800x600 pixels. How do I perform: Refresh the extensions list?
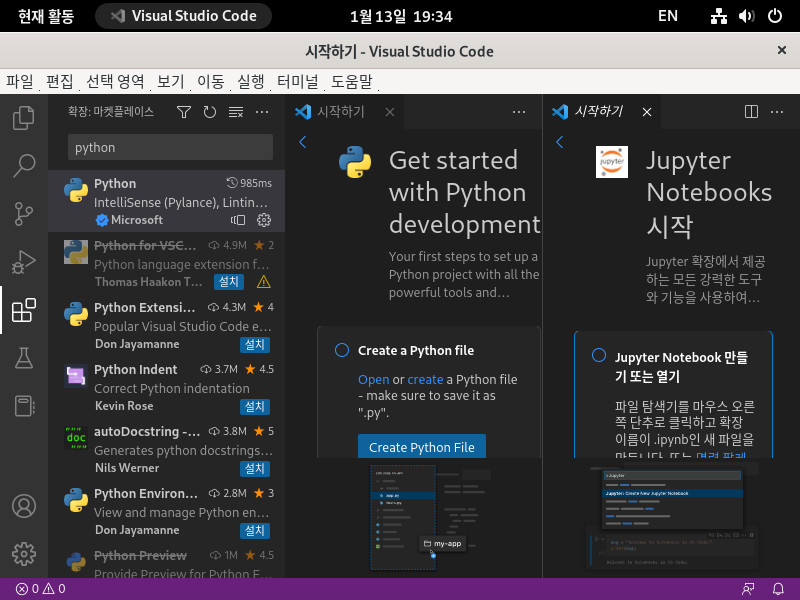click(x=210, y=112)
